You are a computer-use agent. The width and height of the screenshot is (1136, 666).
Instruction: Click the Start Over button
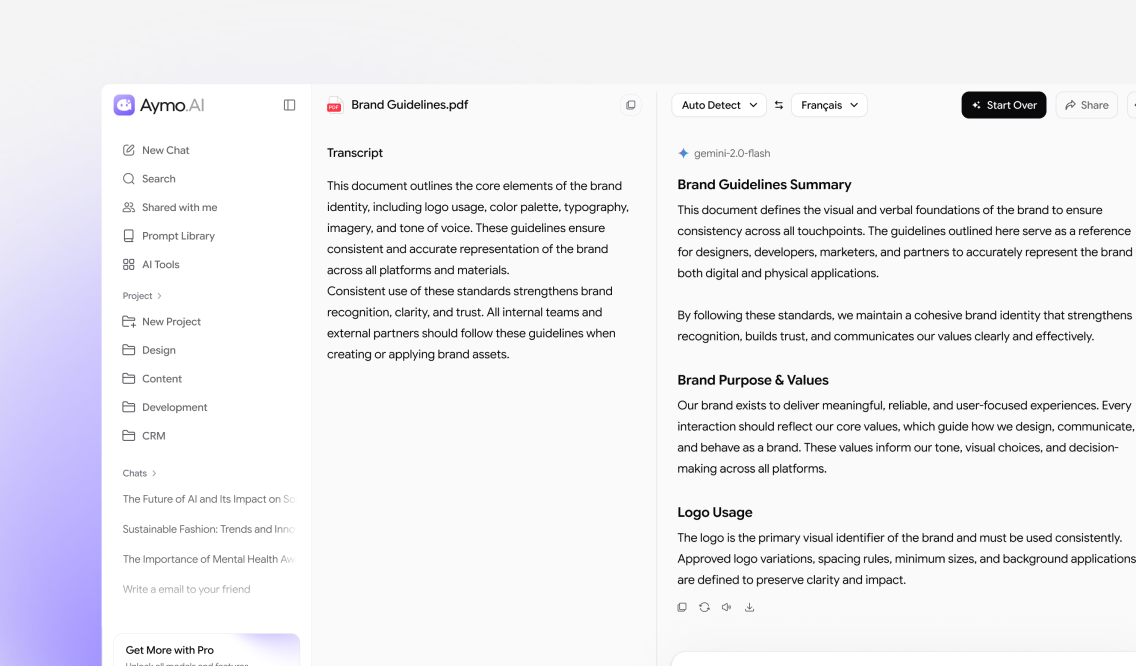[x=1003, y=105]
